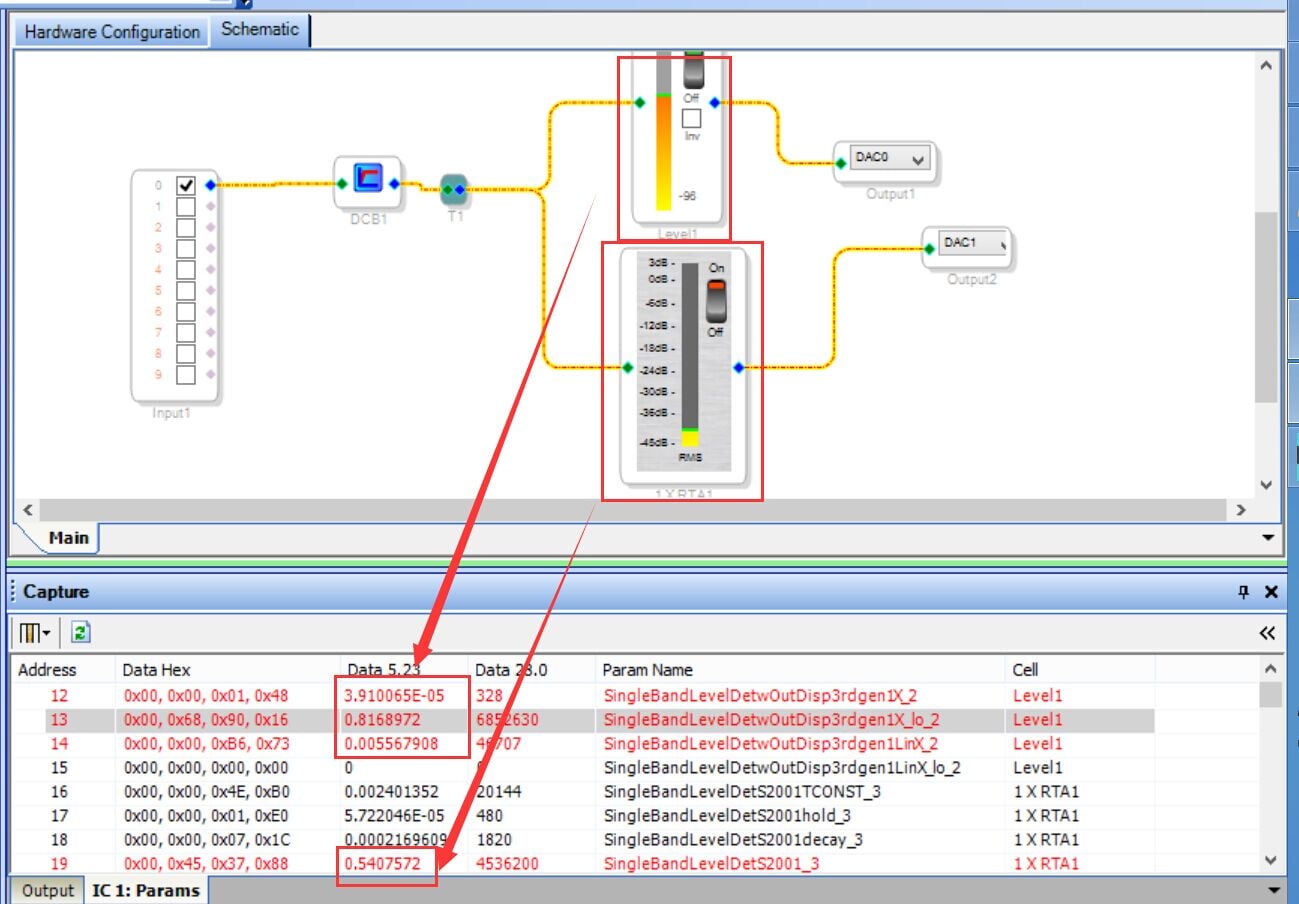Select the Main sheet tab
The width and height of the screenshot is (1299, 904).
coord(69,538)
